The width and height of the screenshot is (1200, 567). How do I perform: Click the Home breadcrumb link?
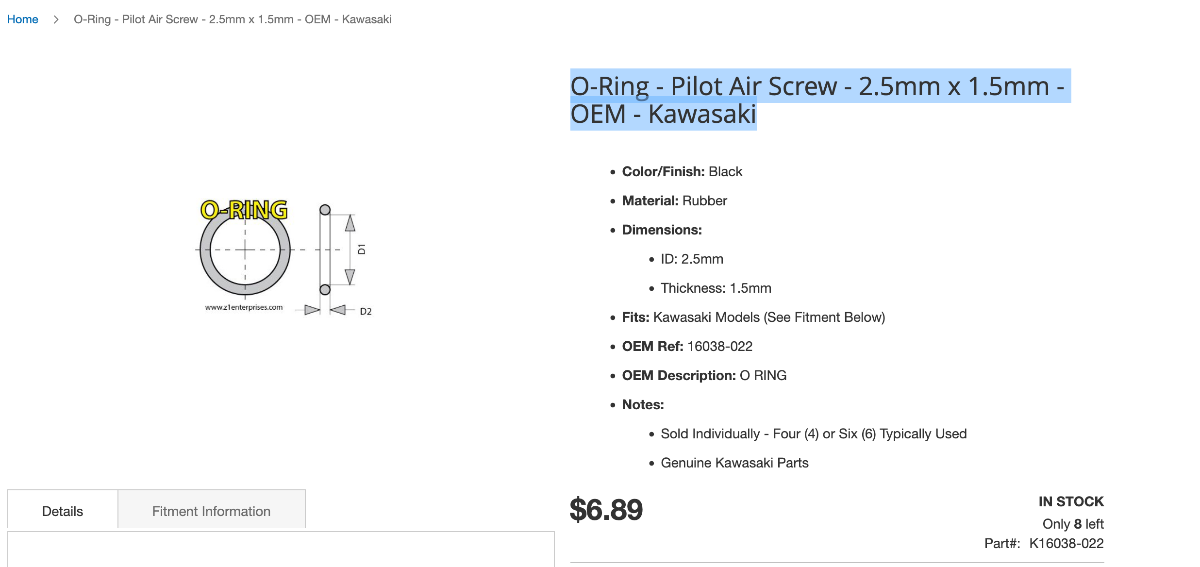[x=23, y=19]
